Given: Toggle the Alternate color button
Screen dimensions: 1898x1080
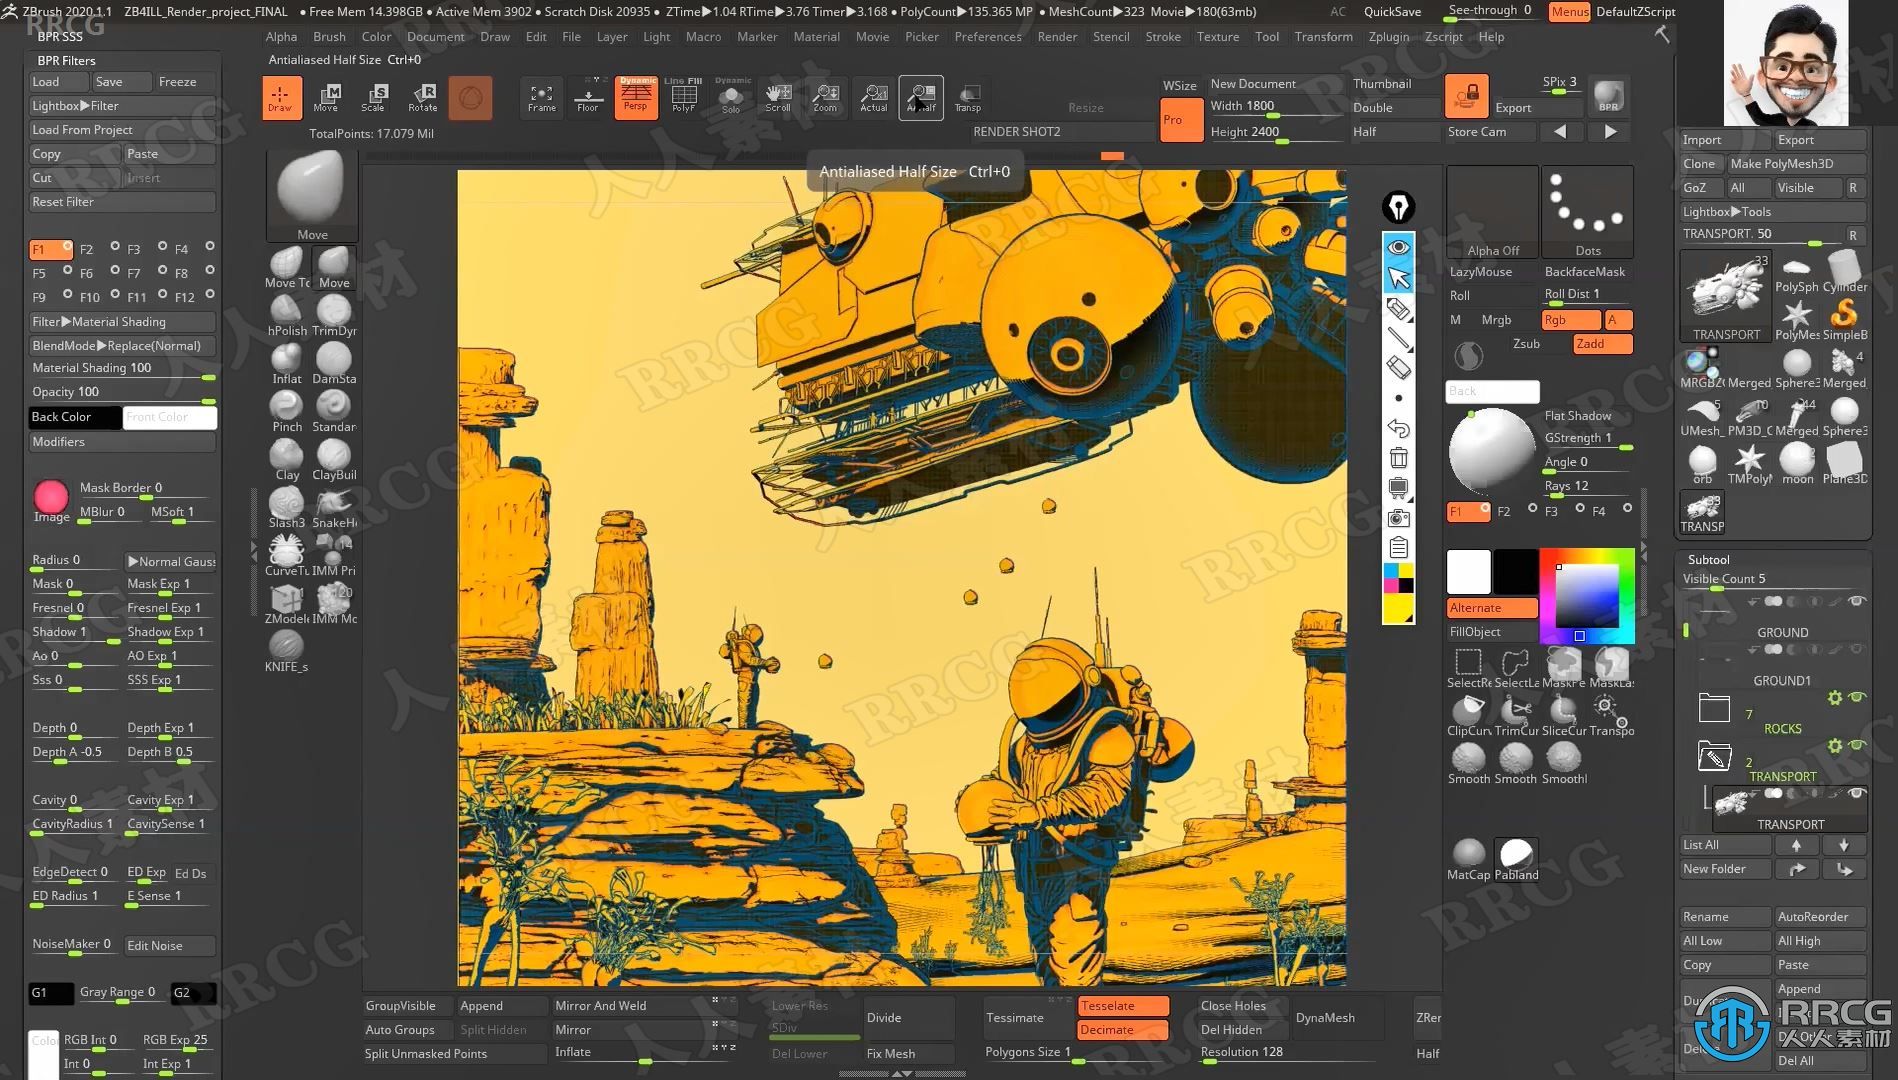Looking at the screenshot, I should [1492, 608].
